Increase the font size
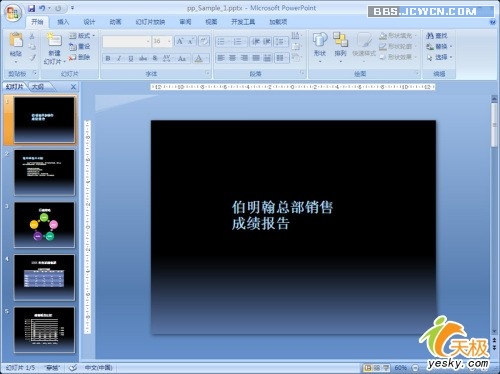Screen dimensions: 500x374 click(x=180, y=41)
